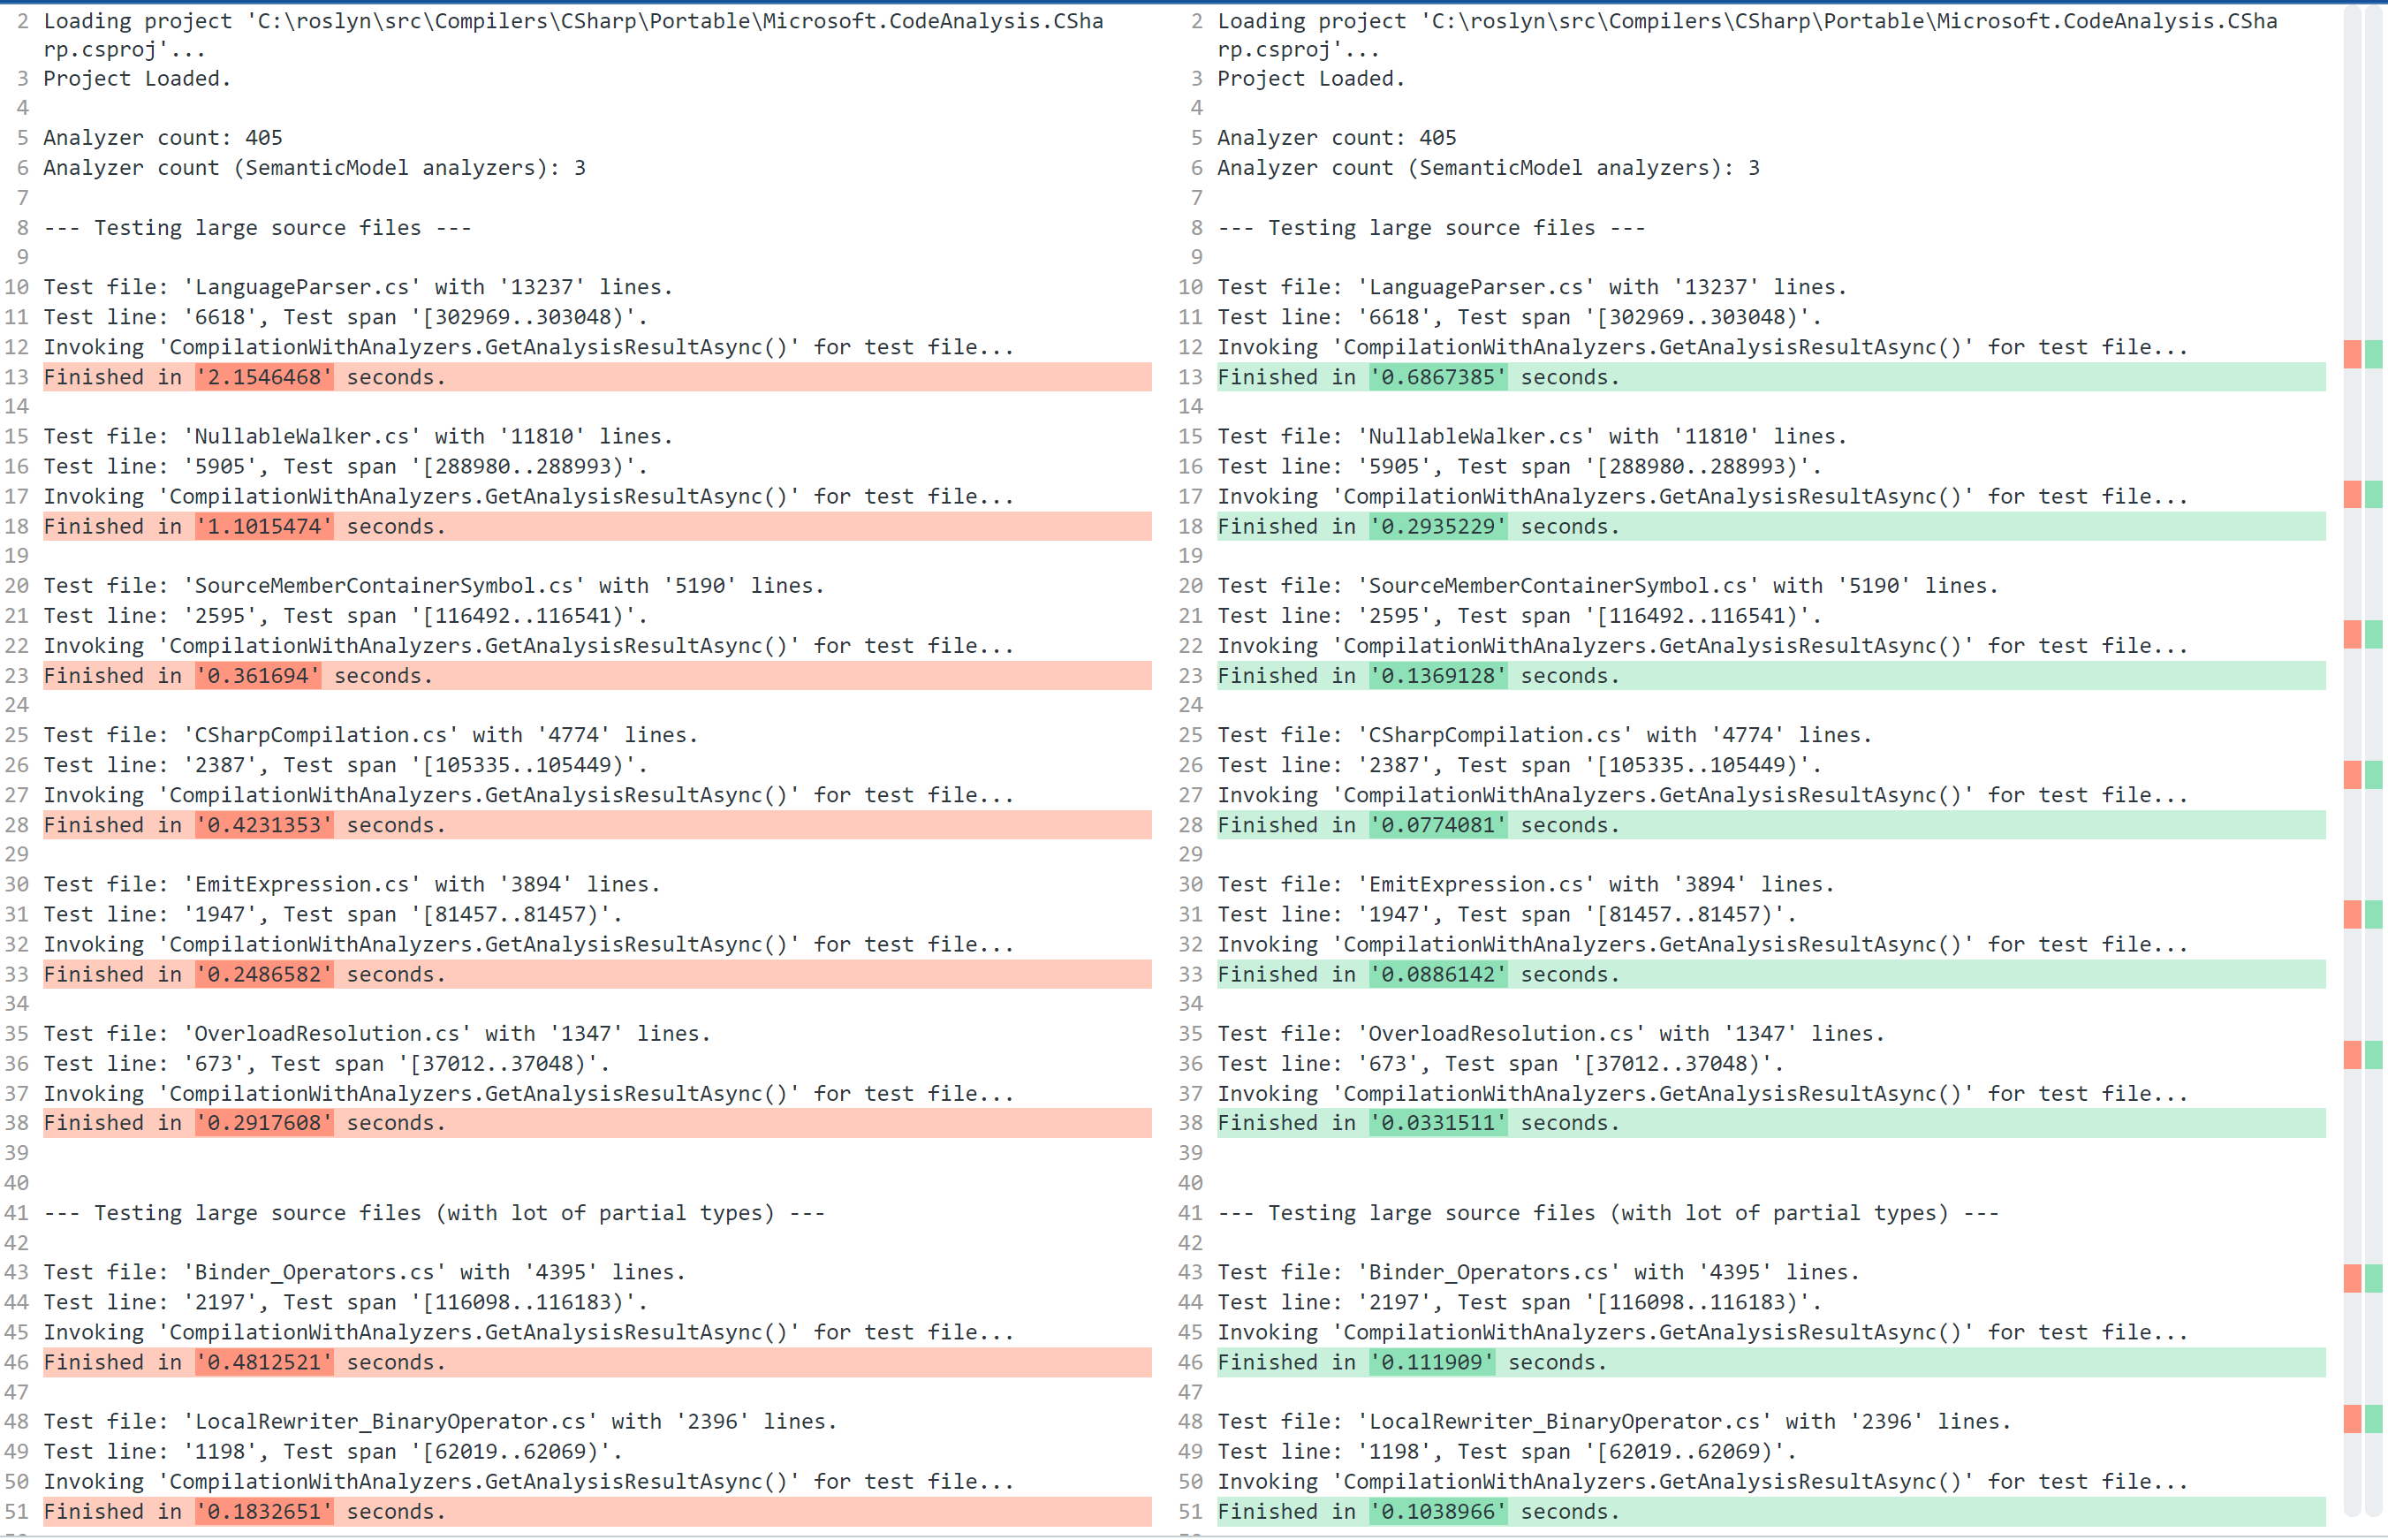Screen dimensions: 2388x1540
Task: Click the added value '0.0331511' in right pane
Action: coord(1438,1123)
